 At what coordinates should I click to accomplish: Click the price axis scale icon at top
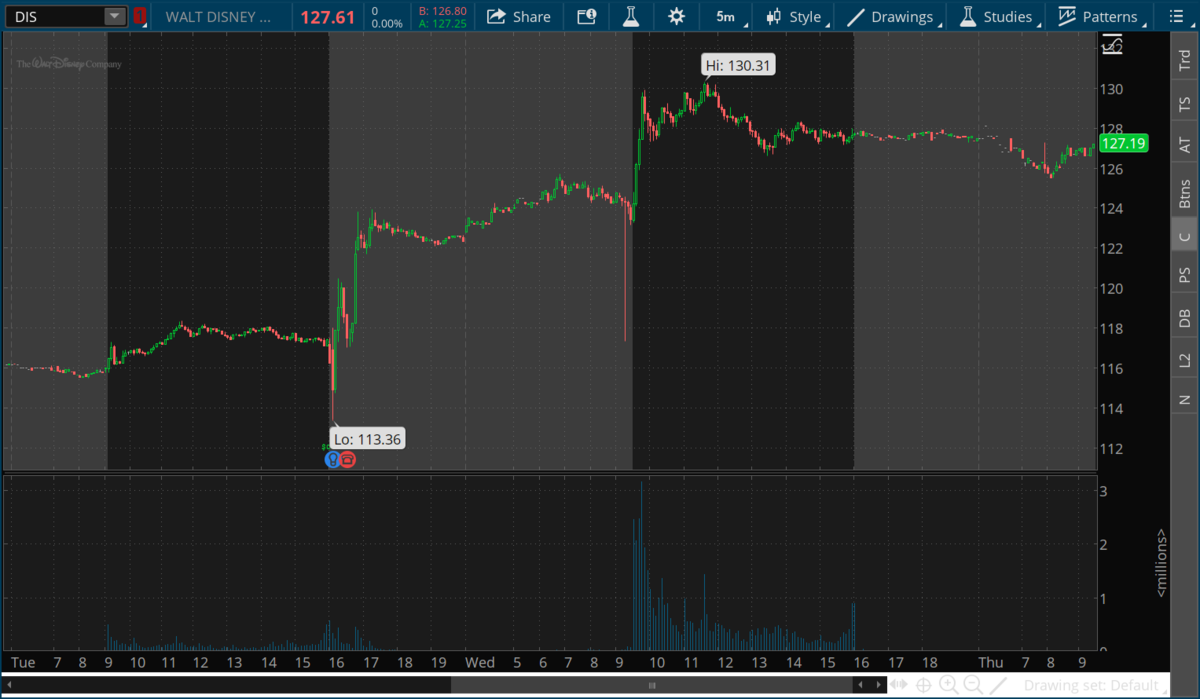coord(1111,44)
